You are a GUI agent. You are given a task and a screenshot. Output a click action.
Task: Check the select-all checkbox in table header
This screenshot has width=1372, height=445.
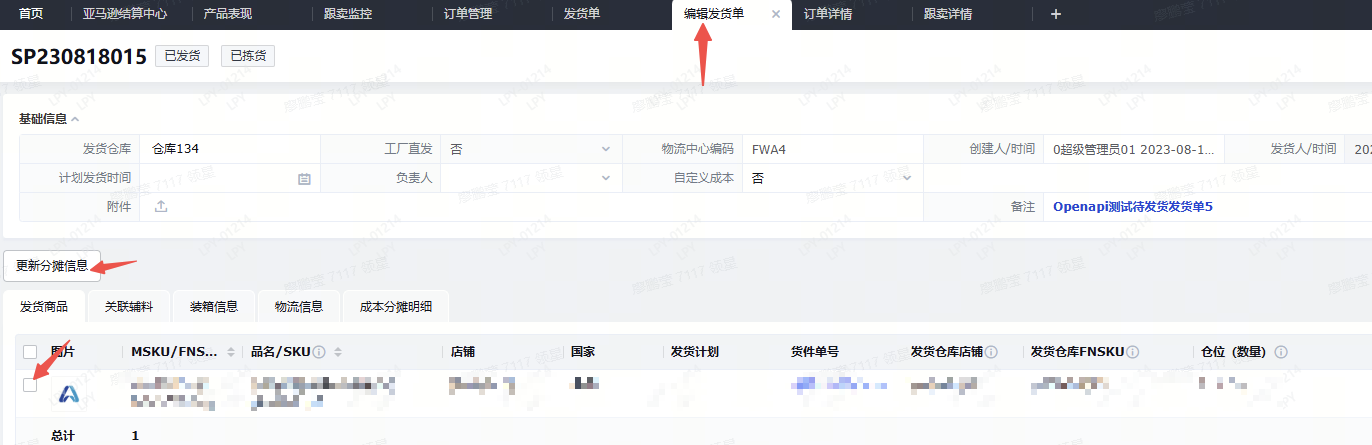pos(30,352)
